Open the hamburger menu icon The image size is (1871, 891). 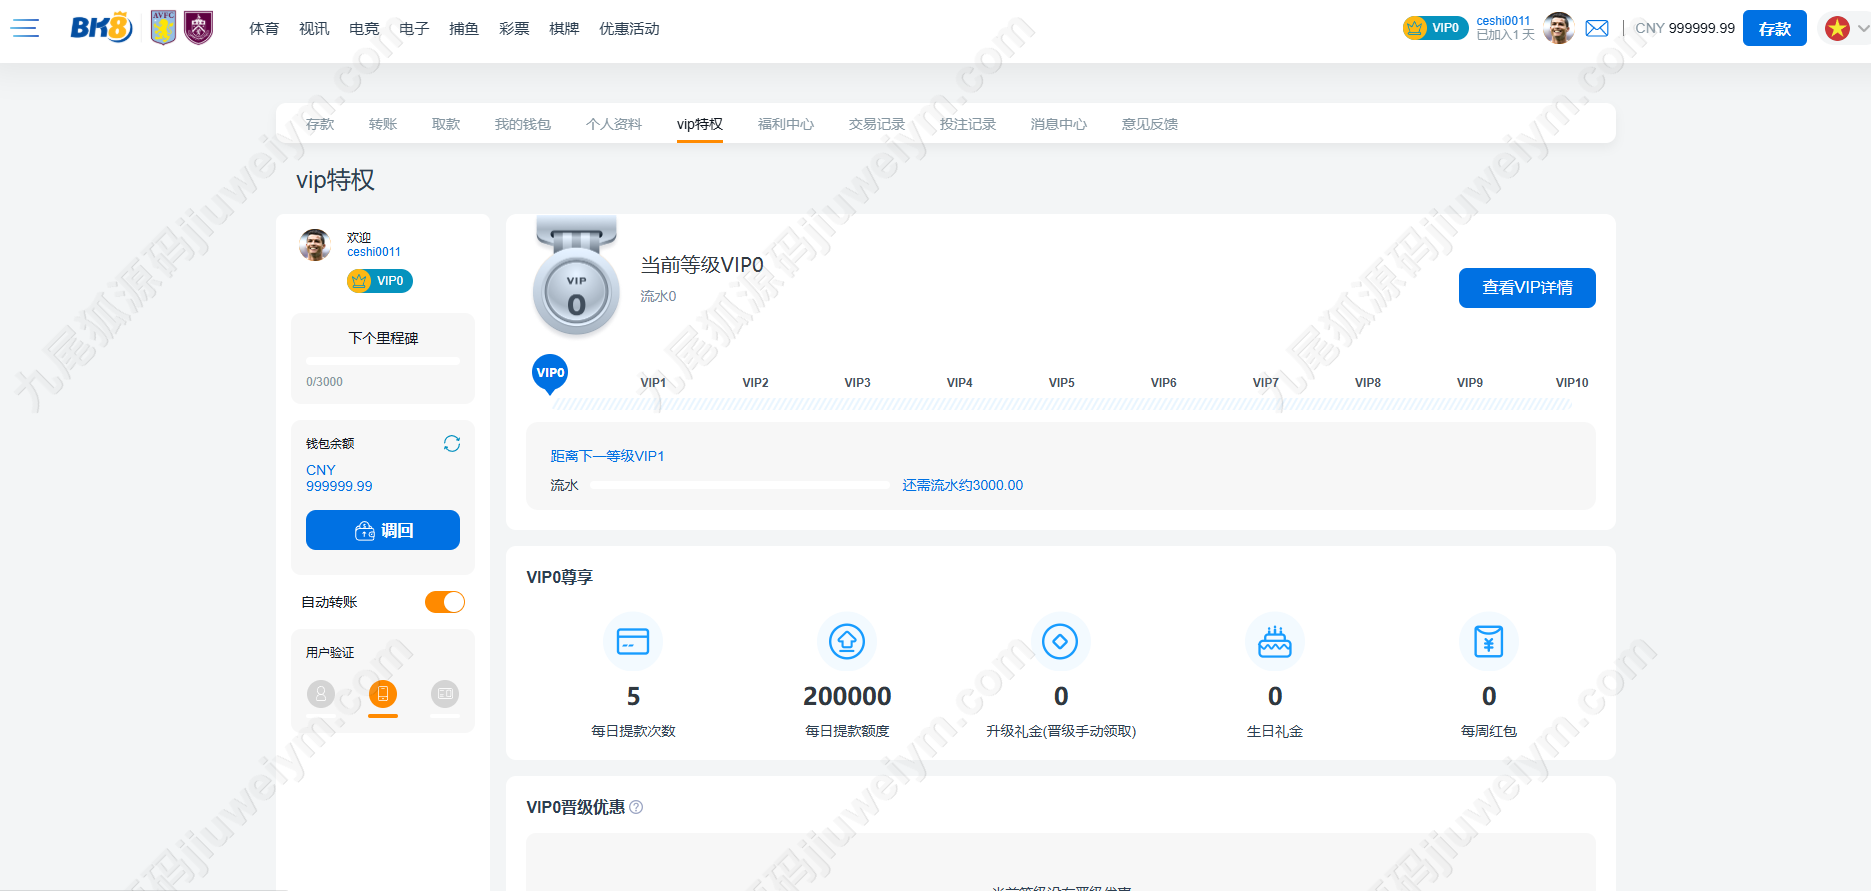pyautogui.click(x=25, y=28)
